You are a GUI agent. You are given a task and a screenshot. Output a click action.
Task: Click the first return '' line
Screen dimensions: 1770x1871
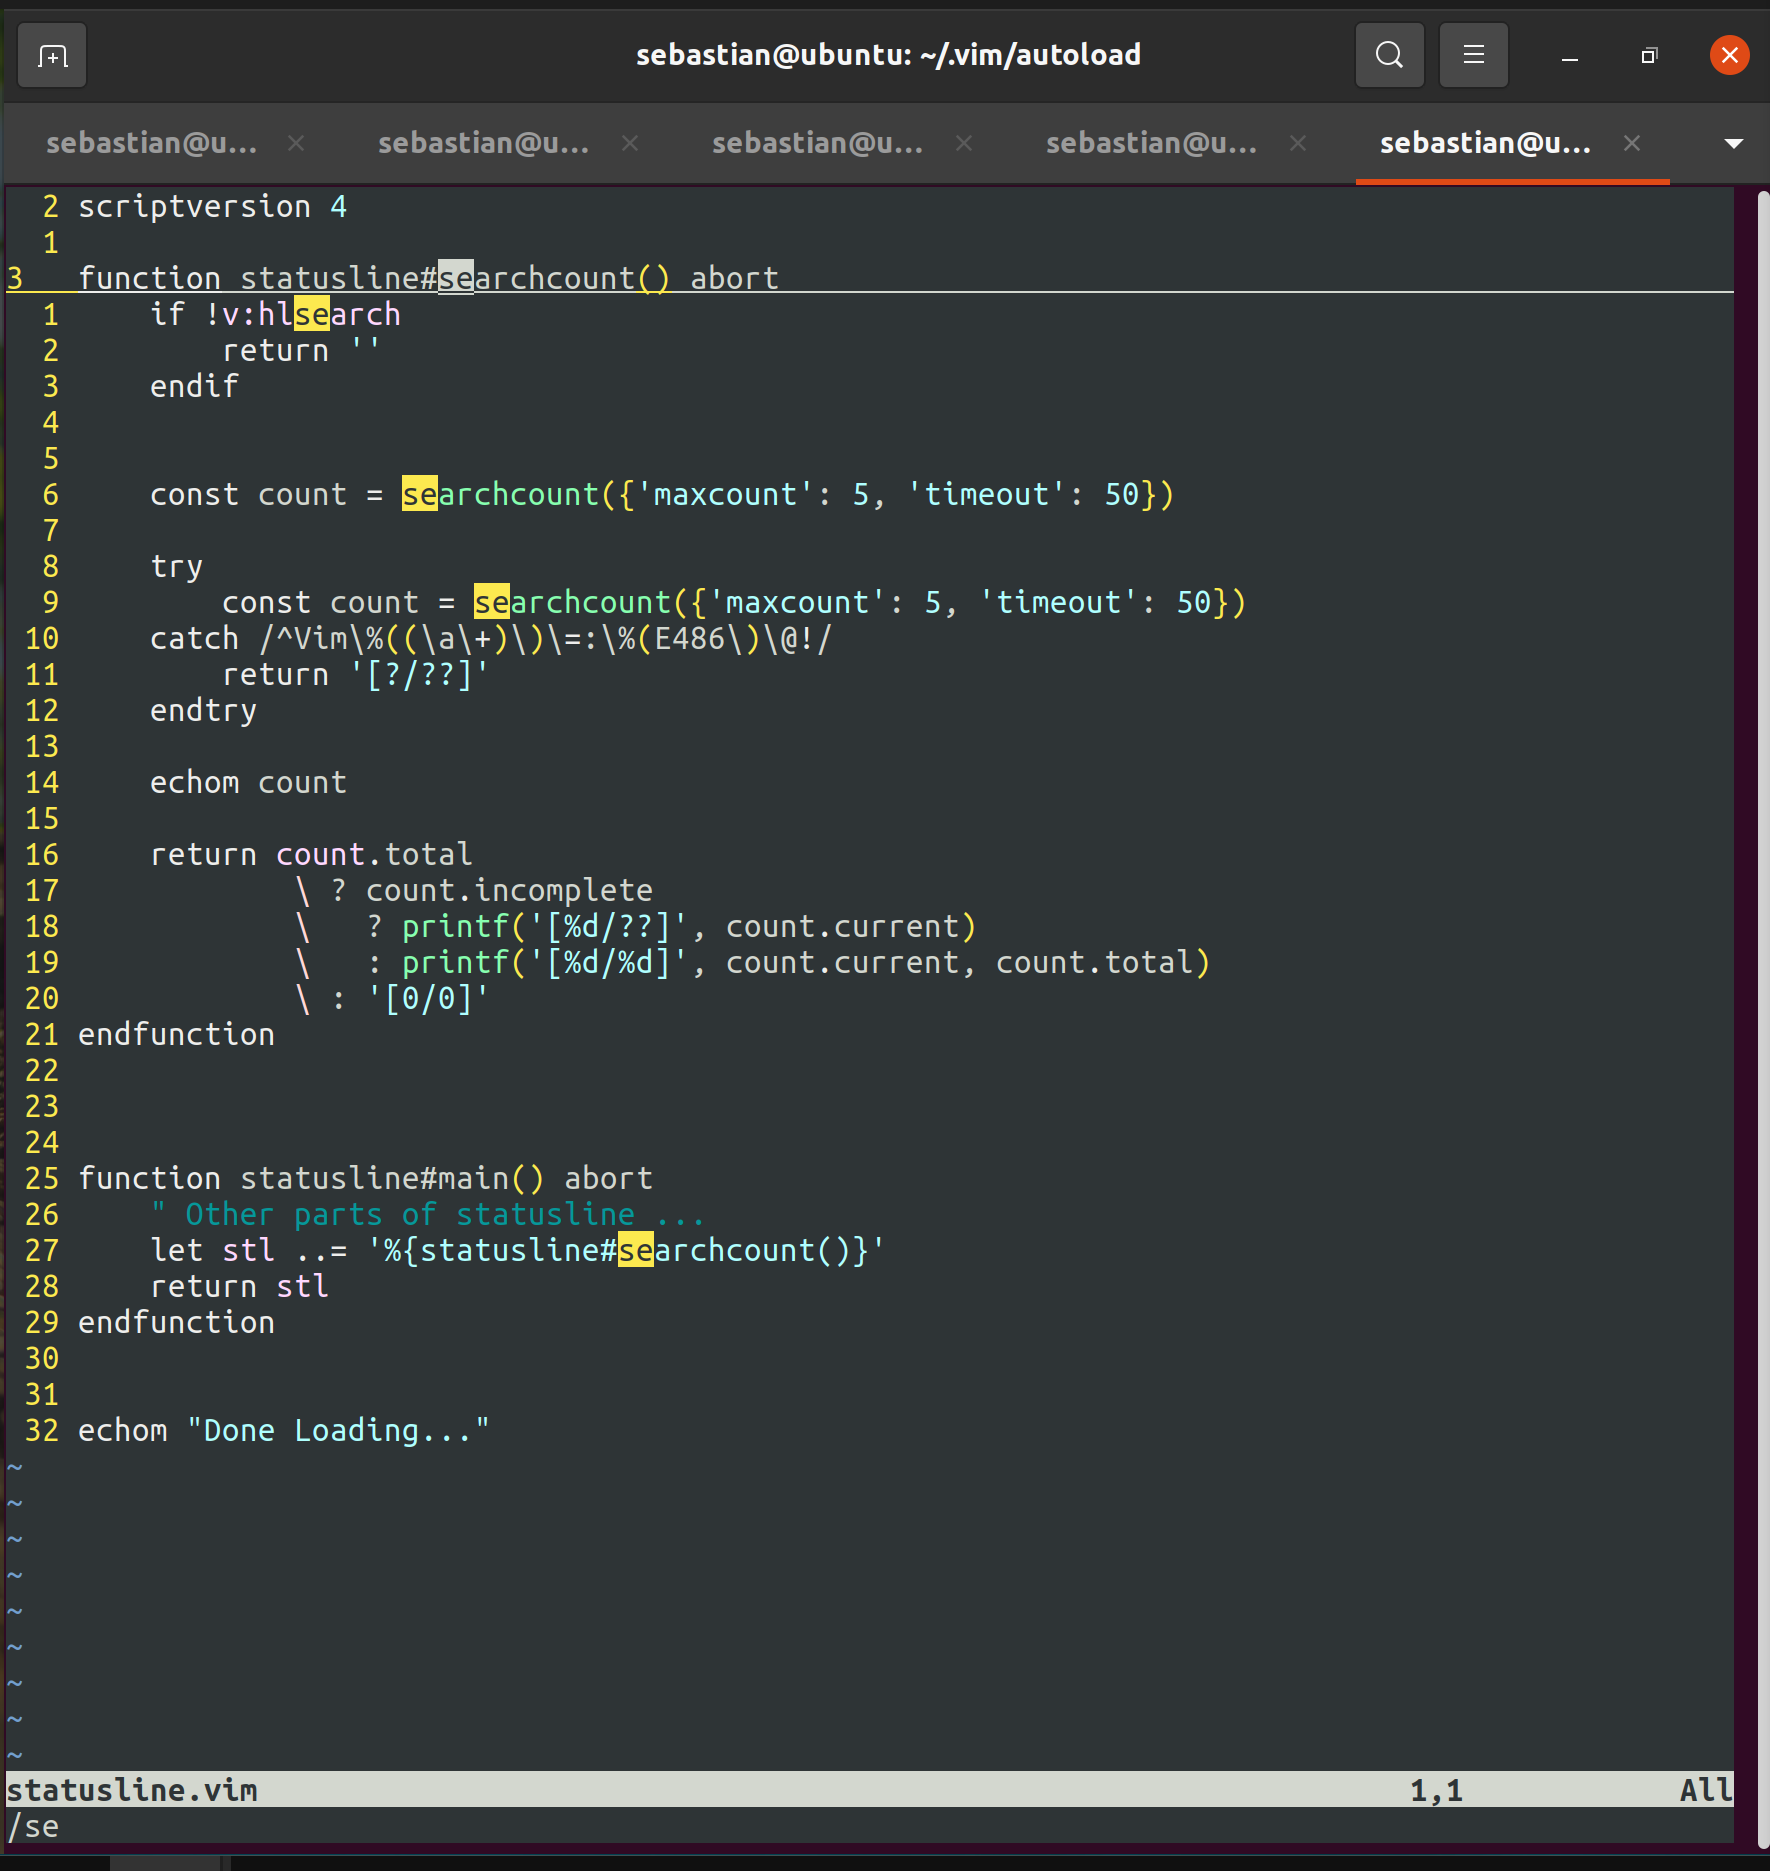[301, 350]
